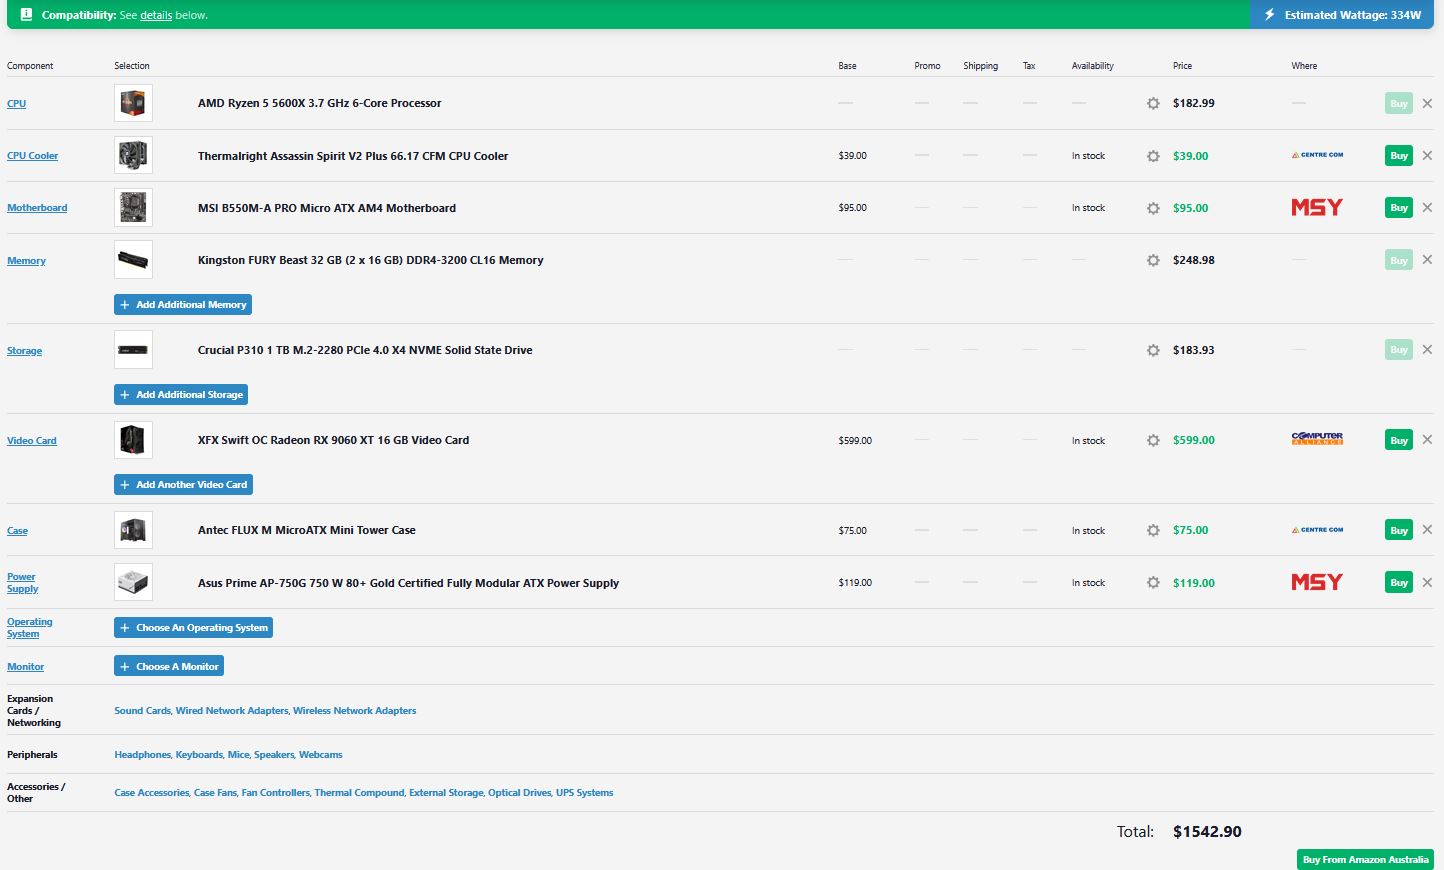
Task: Browse Thermal Compound accessories
Action: click(360, 792)
